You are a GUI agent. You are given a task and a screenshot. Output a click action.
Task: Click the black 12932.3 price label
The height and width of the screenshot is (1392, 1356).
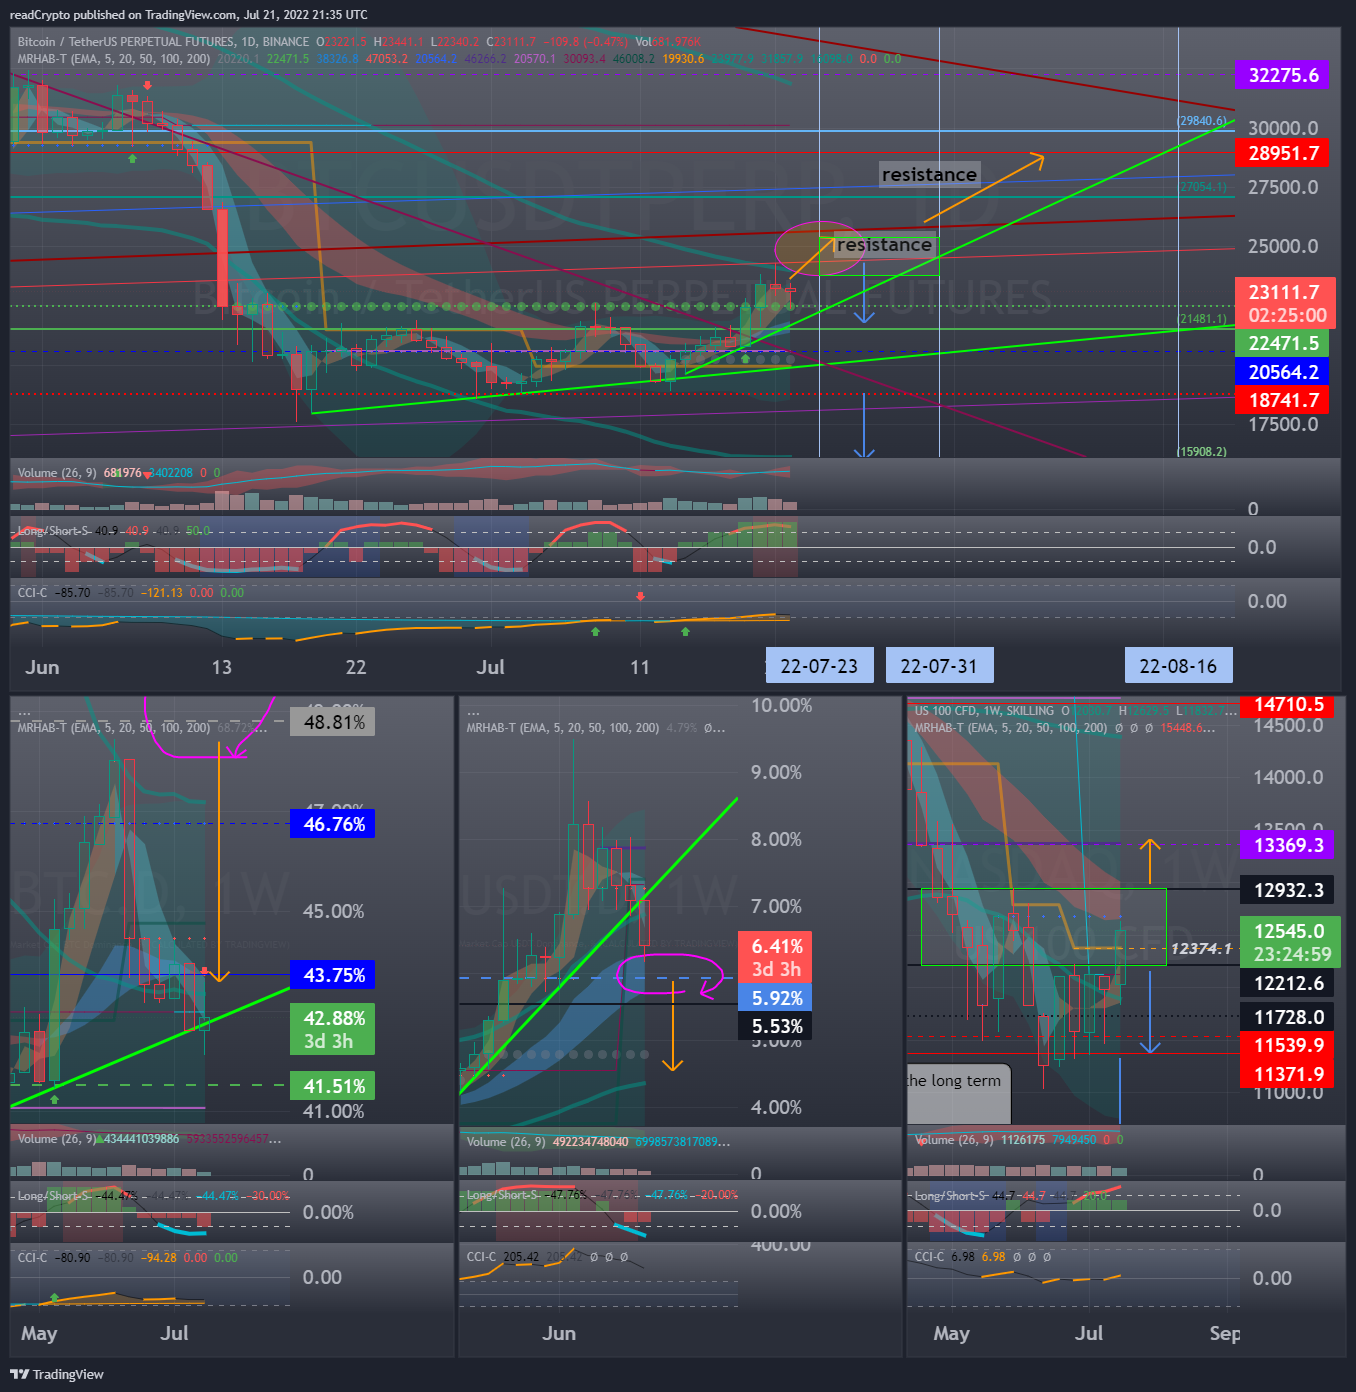1288,890
